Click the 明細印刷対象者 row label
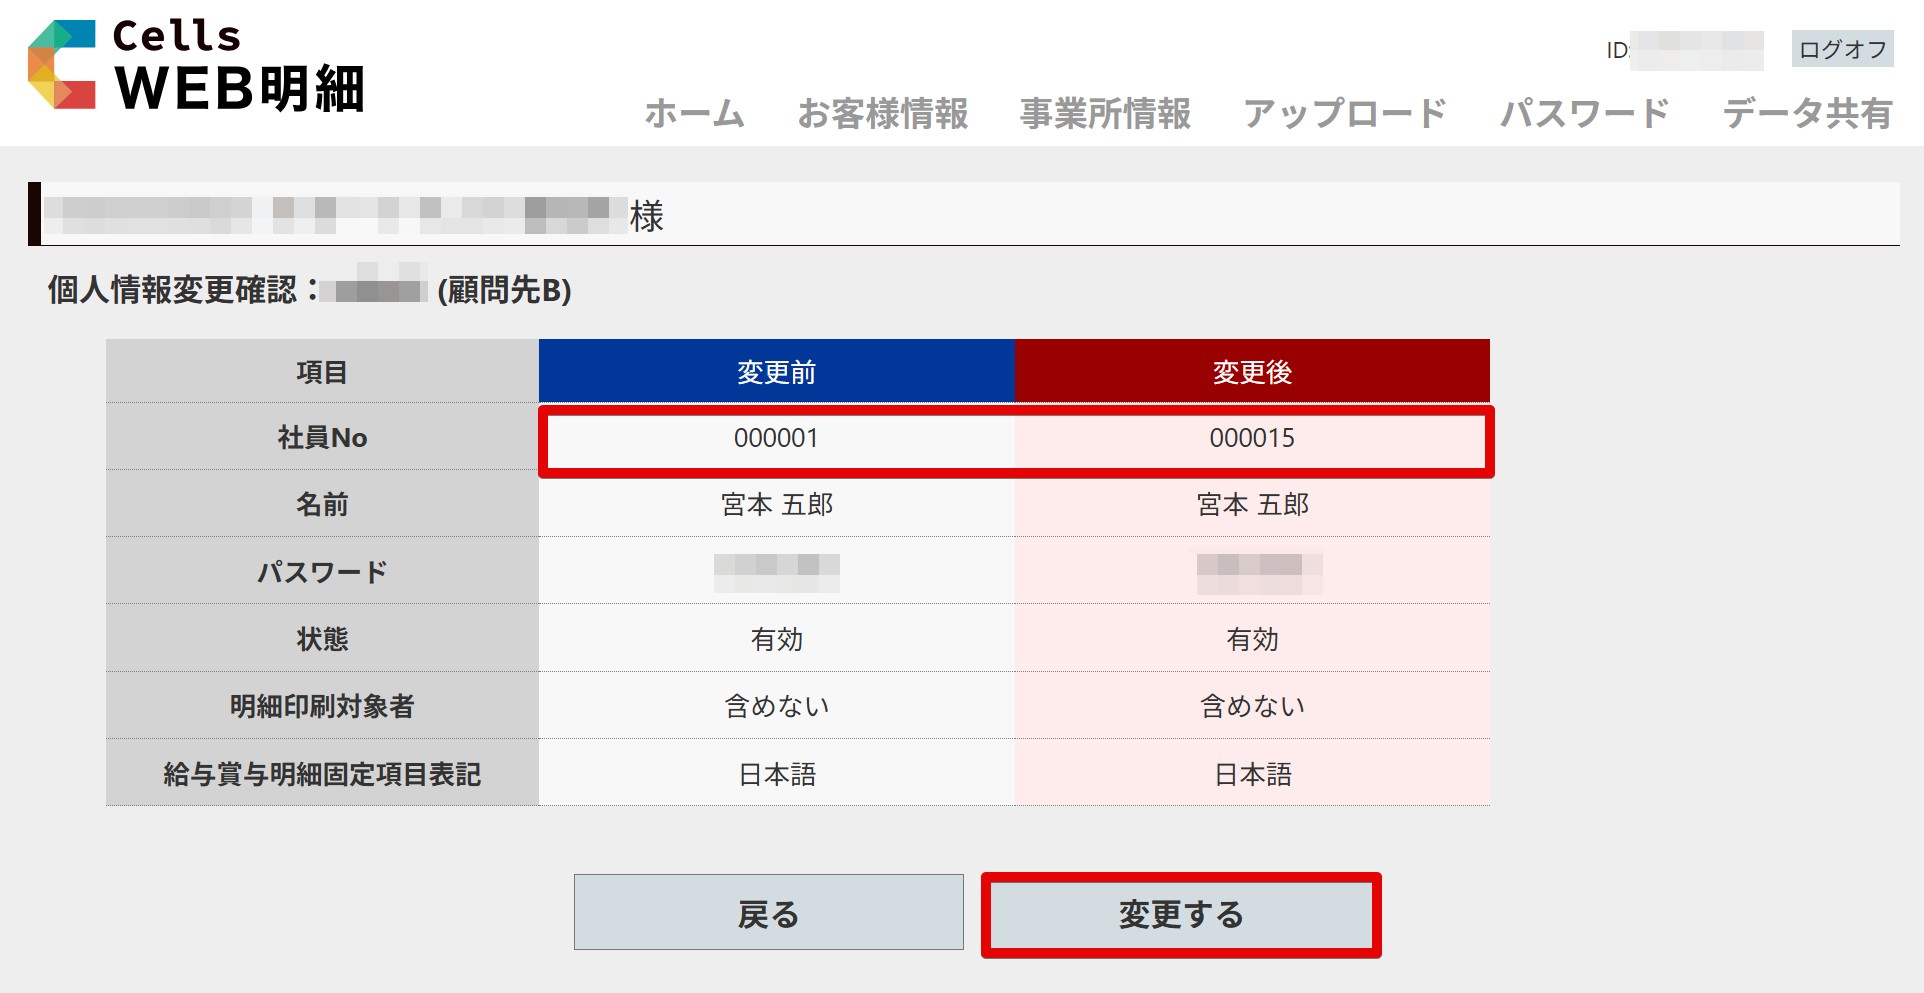Screen dimensions: 1924x993 point(322,706)
